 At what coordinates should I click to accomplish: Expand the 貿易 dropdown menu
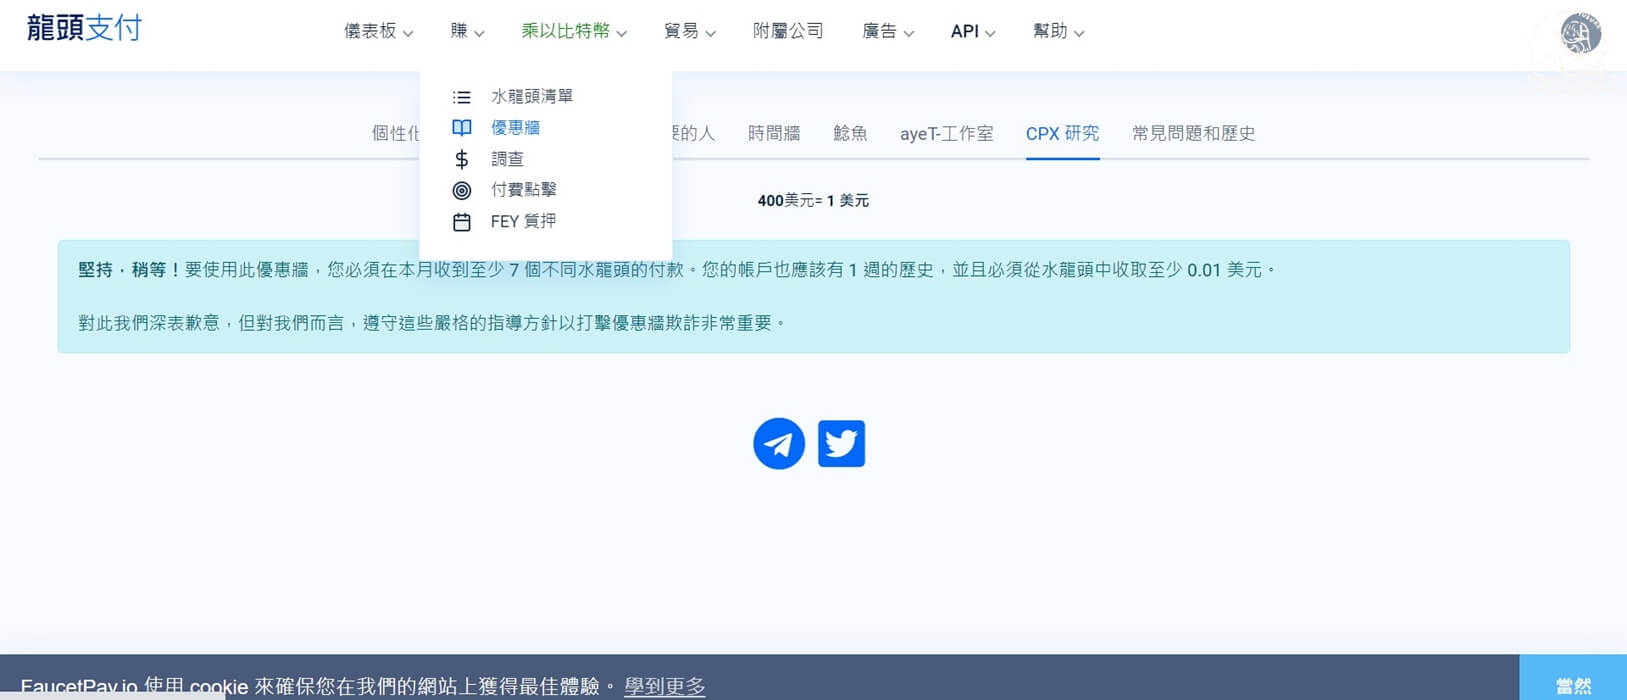tap(690, 32)
